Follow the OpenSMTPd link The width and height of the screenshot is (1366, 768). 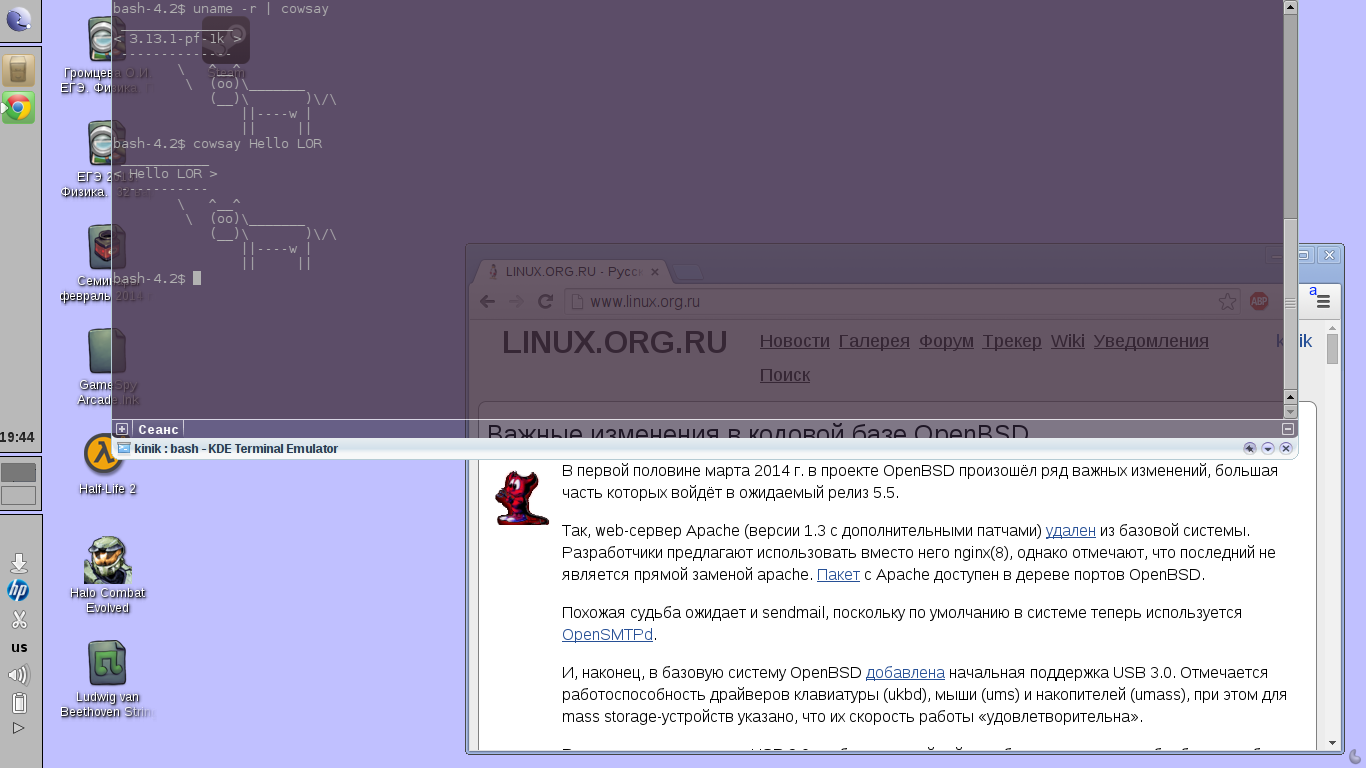(607, 634)
